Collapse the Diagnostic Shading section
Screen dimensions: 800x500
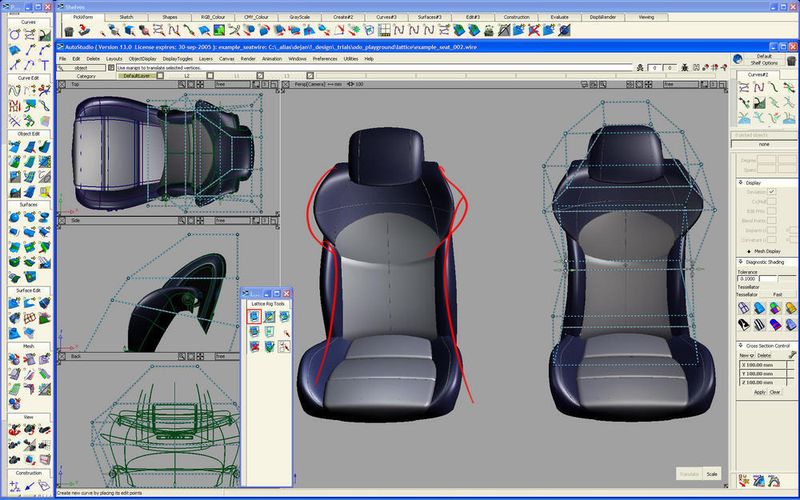pyautogui.click(x=742, y=262)
